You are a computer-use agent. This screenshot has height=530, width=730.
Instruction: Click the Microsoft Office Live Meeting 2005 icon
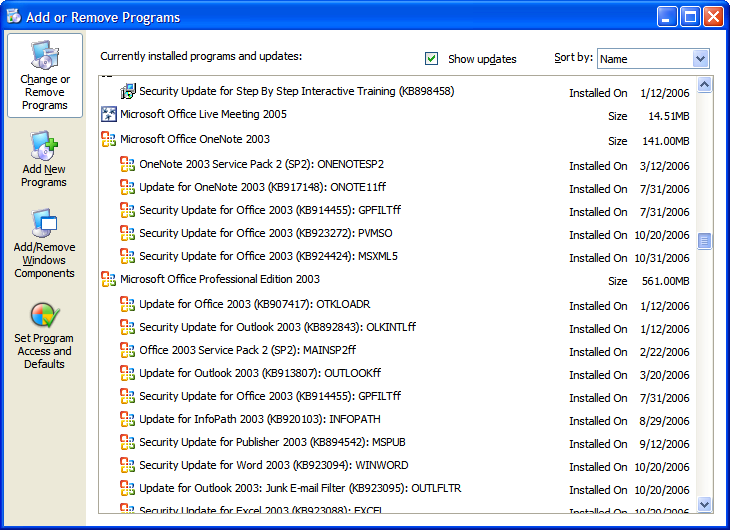click(108, 114)
